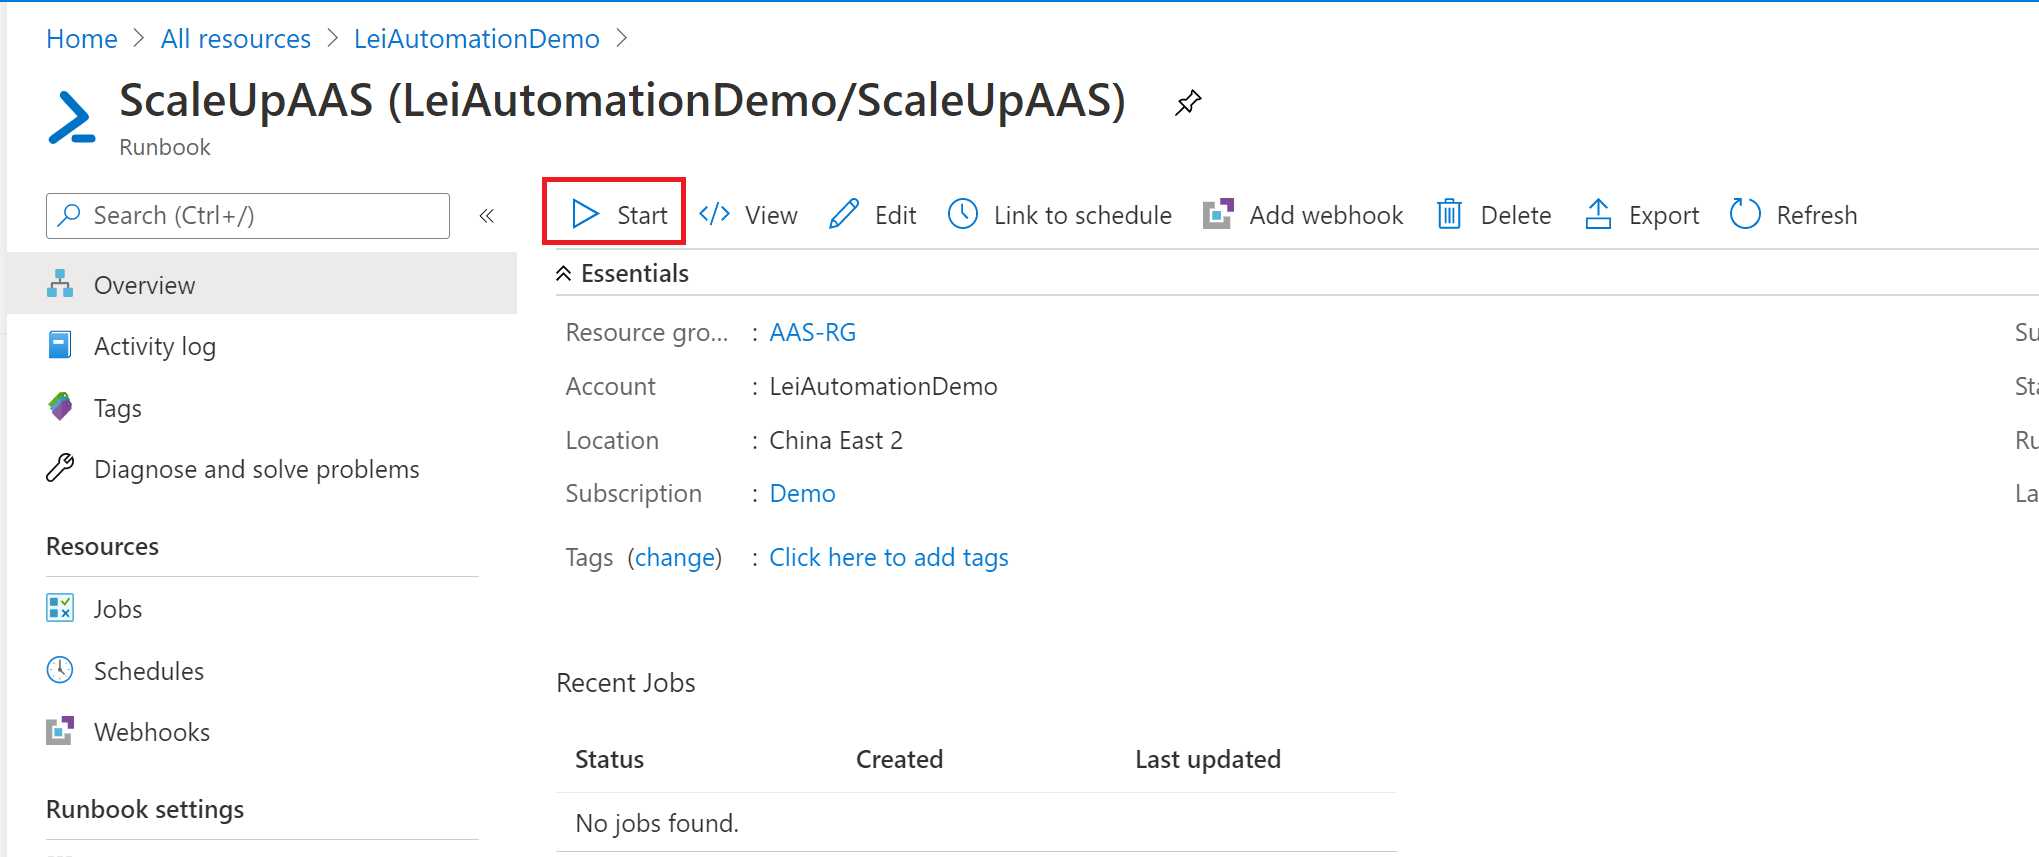Screen dimensions: 2039x857
Task: Collapse the left navigation menu
Action: [487, 216]
